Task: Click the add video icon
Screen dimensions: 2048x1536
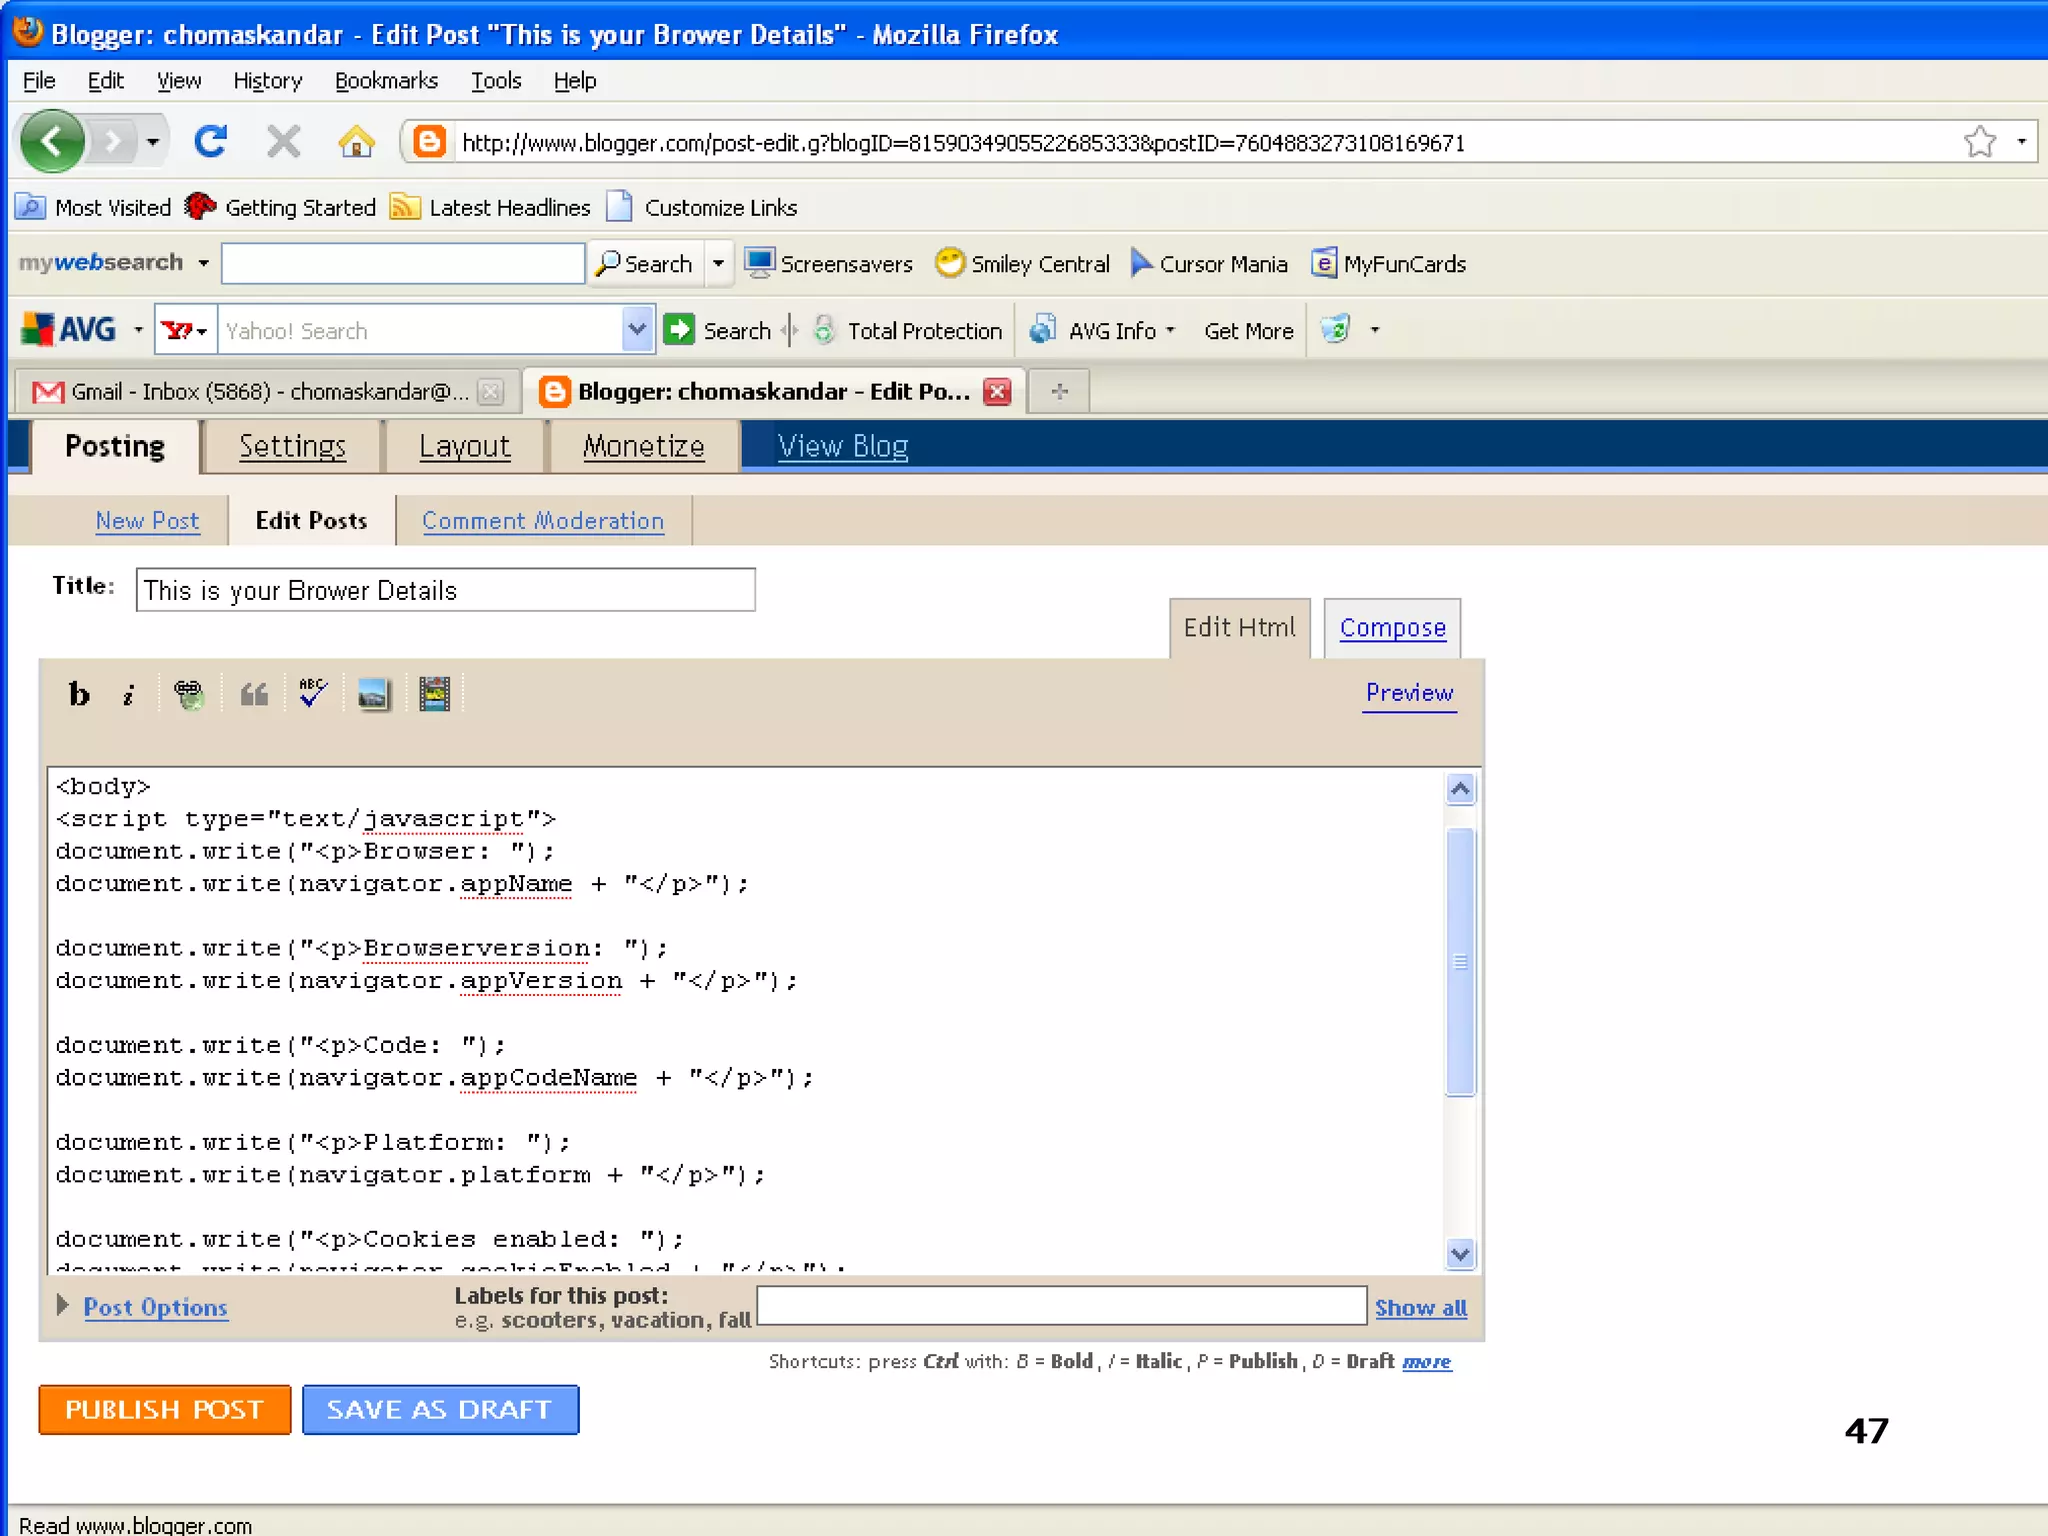Action: pyautogui.click(x=434, y=694)
